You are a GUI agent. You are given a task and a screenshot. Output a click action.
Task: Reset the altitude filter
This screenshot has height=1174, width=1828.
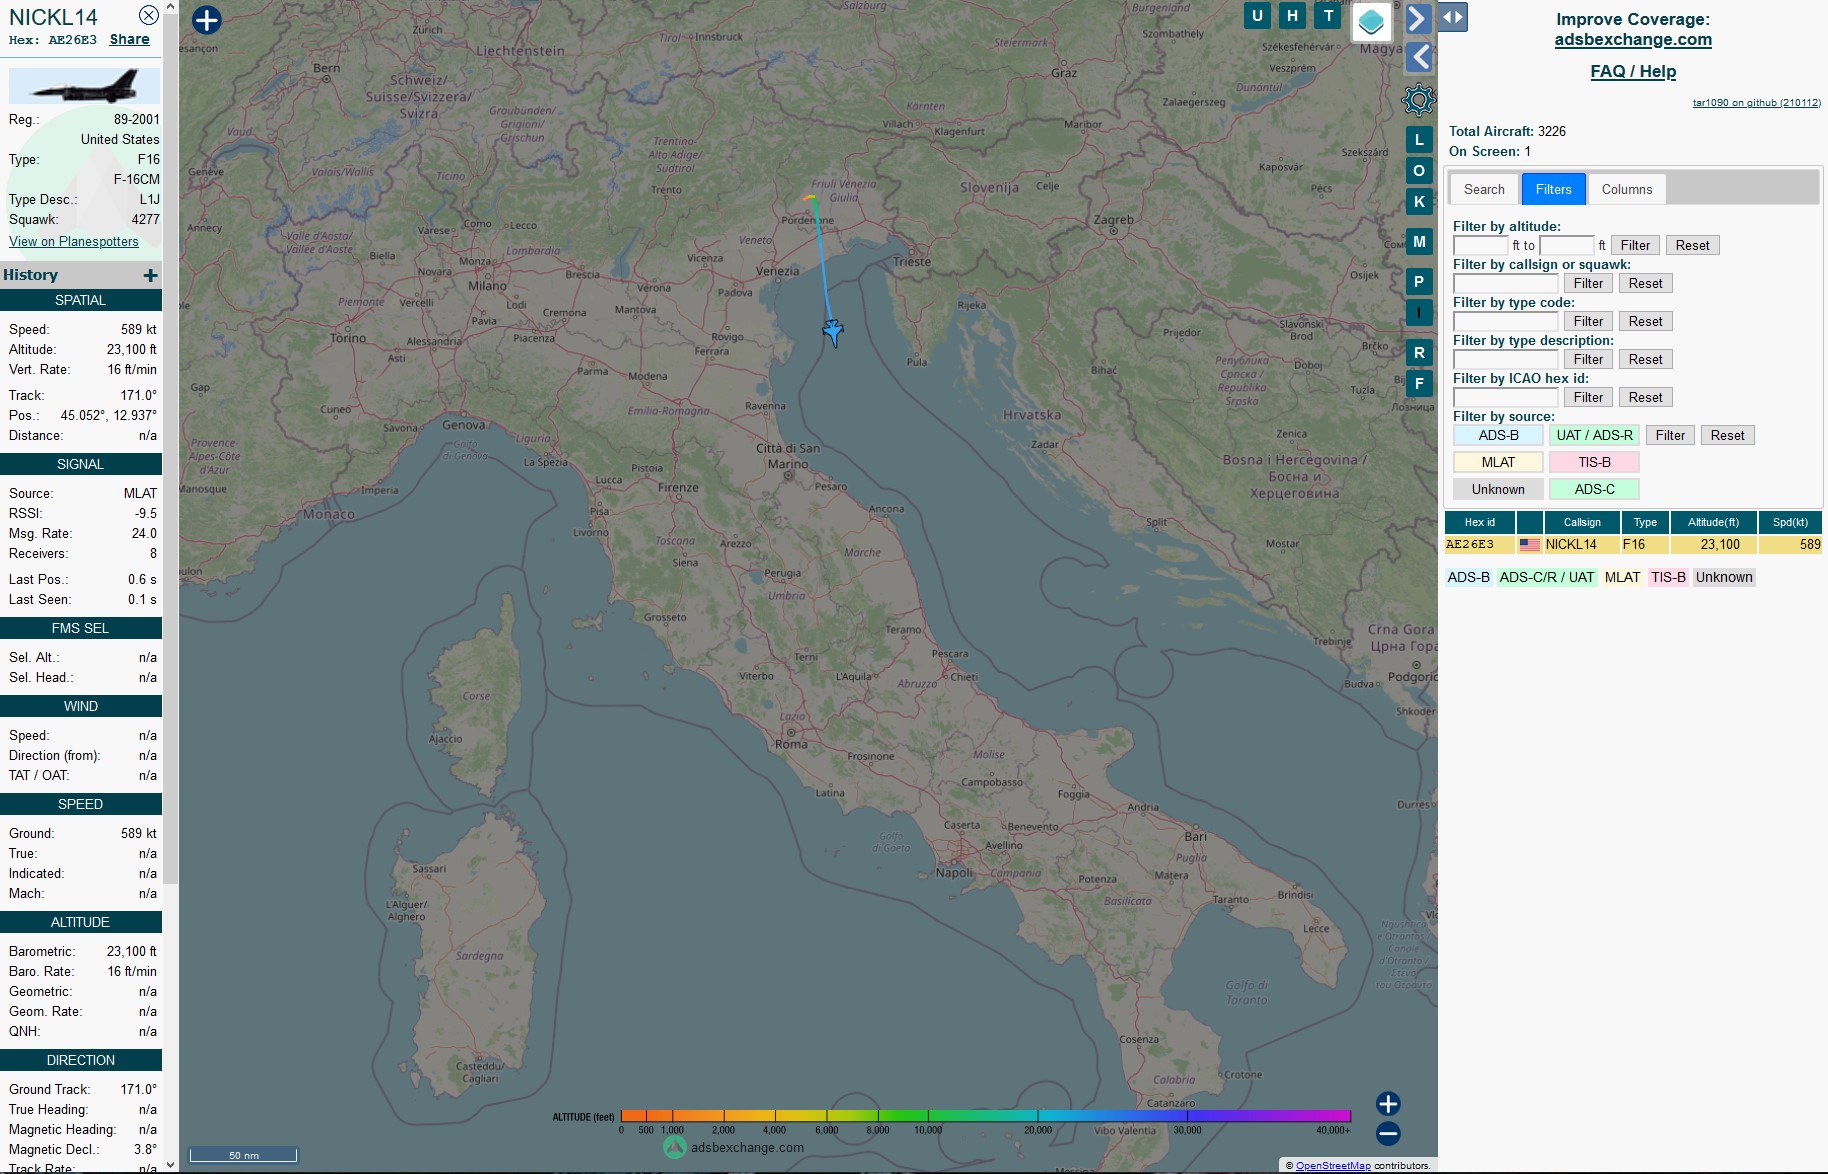click(1692, 245)
